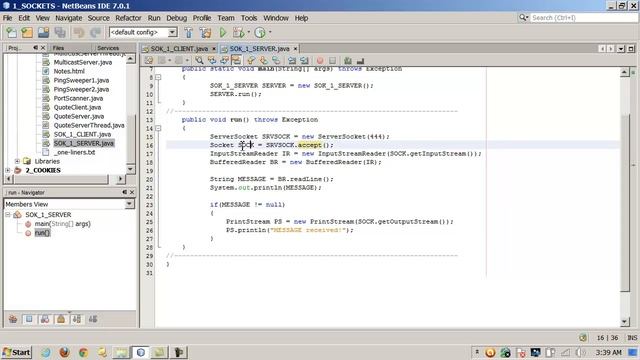Select QuoteServerThread.java in project tree

[89, 125]
